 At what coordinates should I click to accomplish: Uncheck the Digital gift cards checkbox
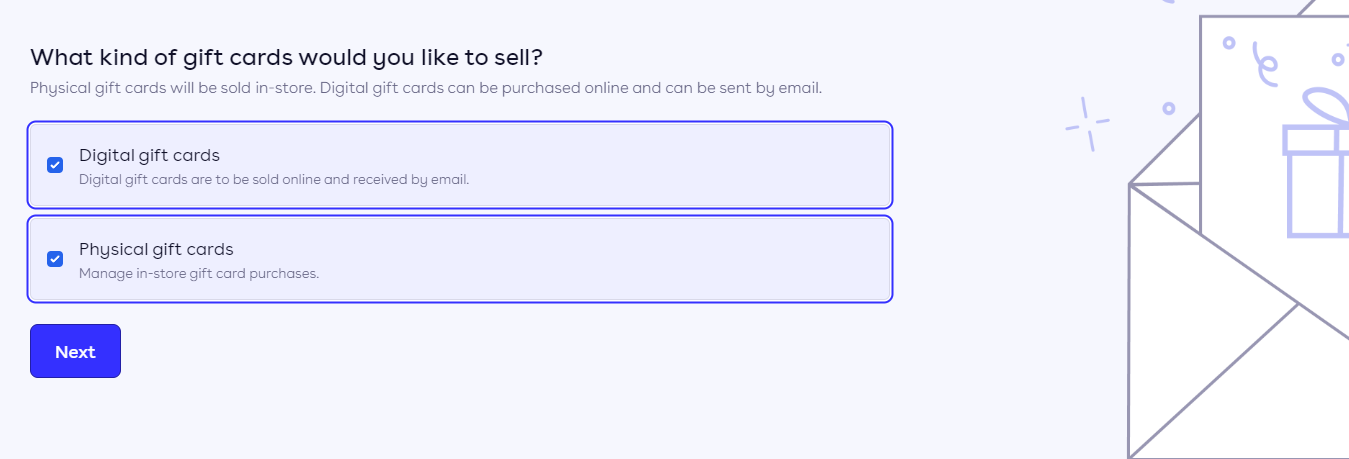click(x=55, y=165)
